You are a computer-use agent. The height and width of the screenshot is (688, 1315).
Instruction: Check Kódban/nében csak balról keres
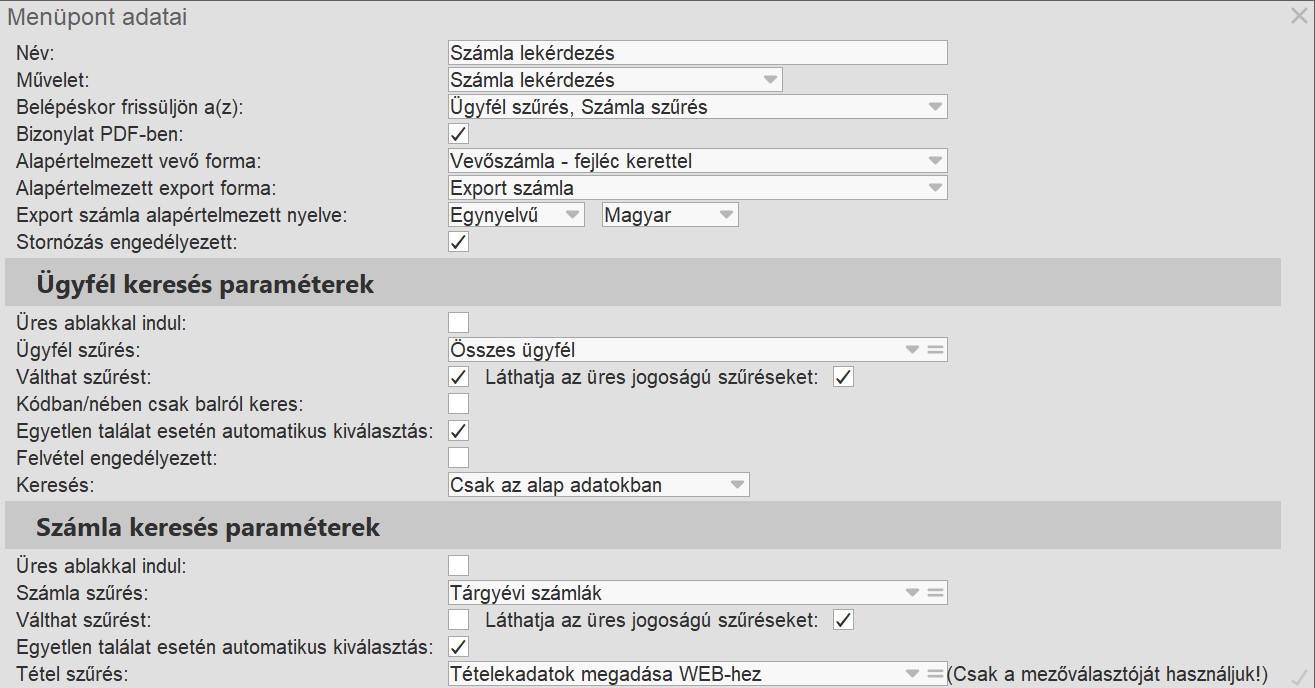459,404
